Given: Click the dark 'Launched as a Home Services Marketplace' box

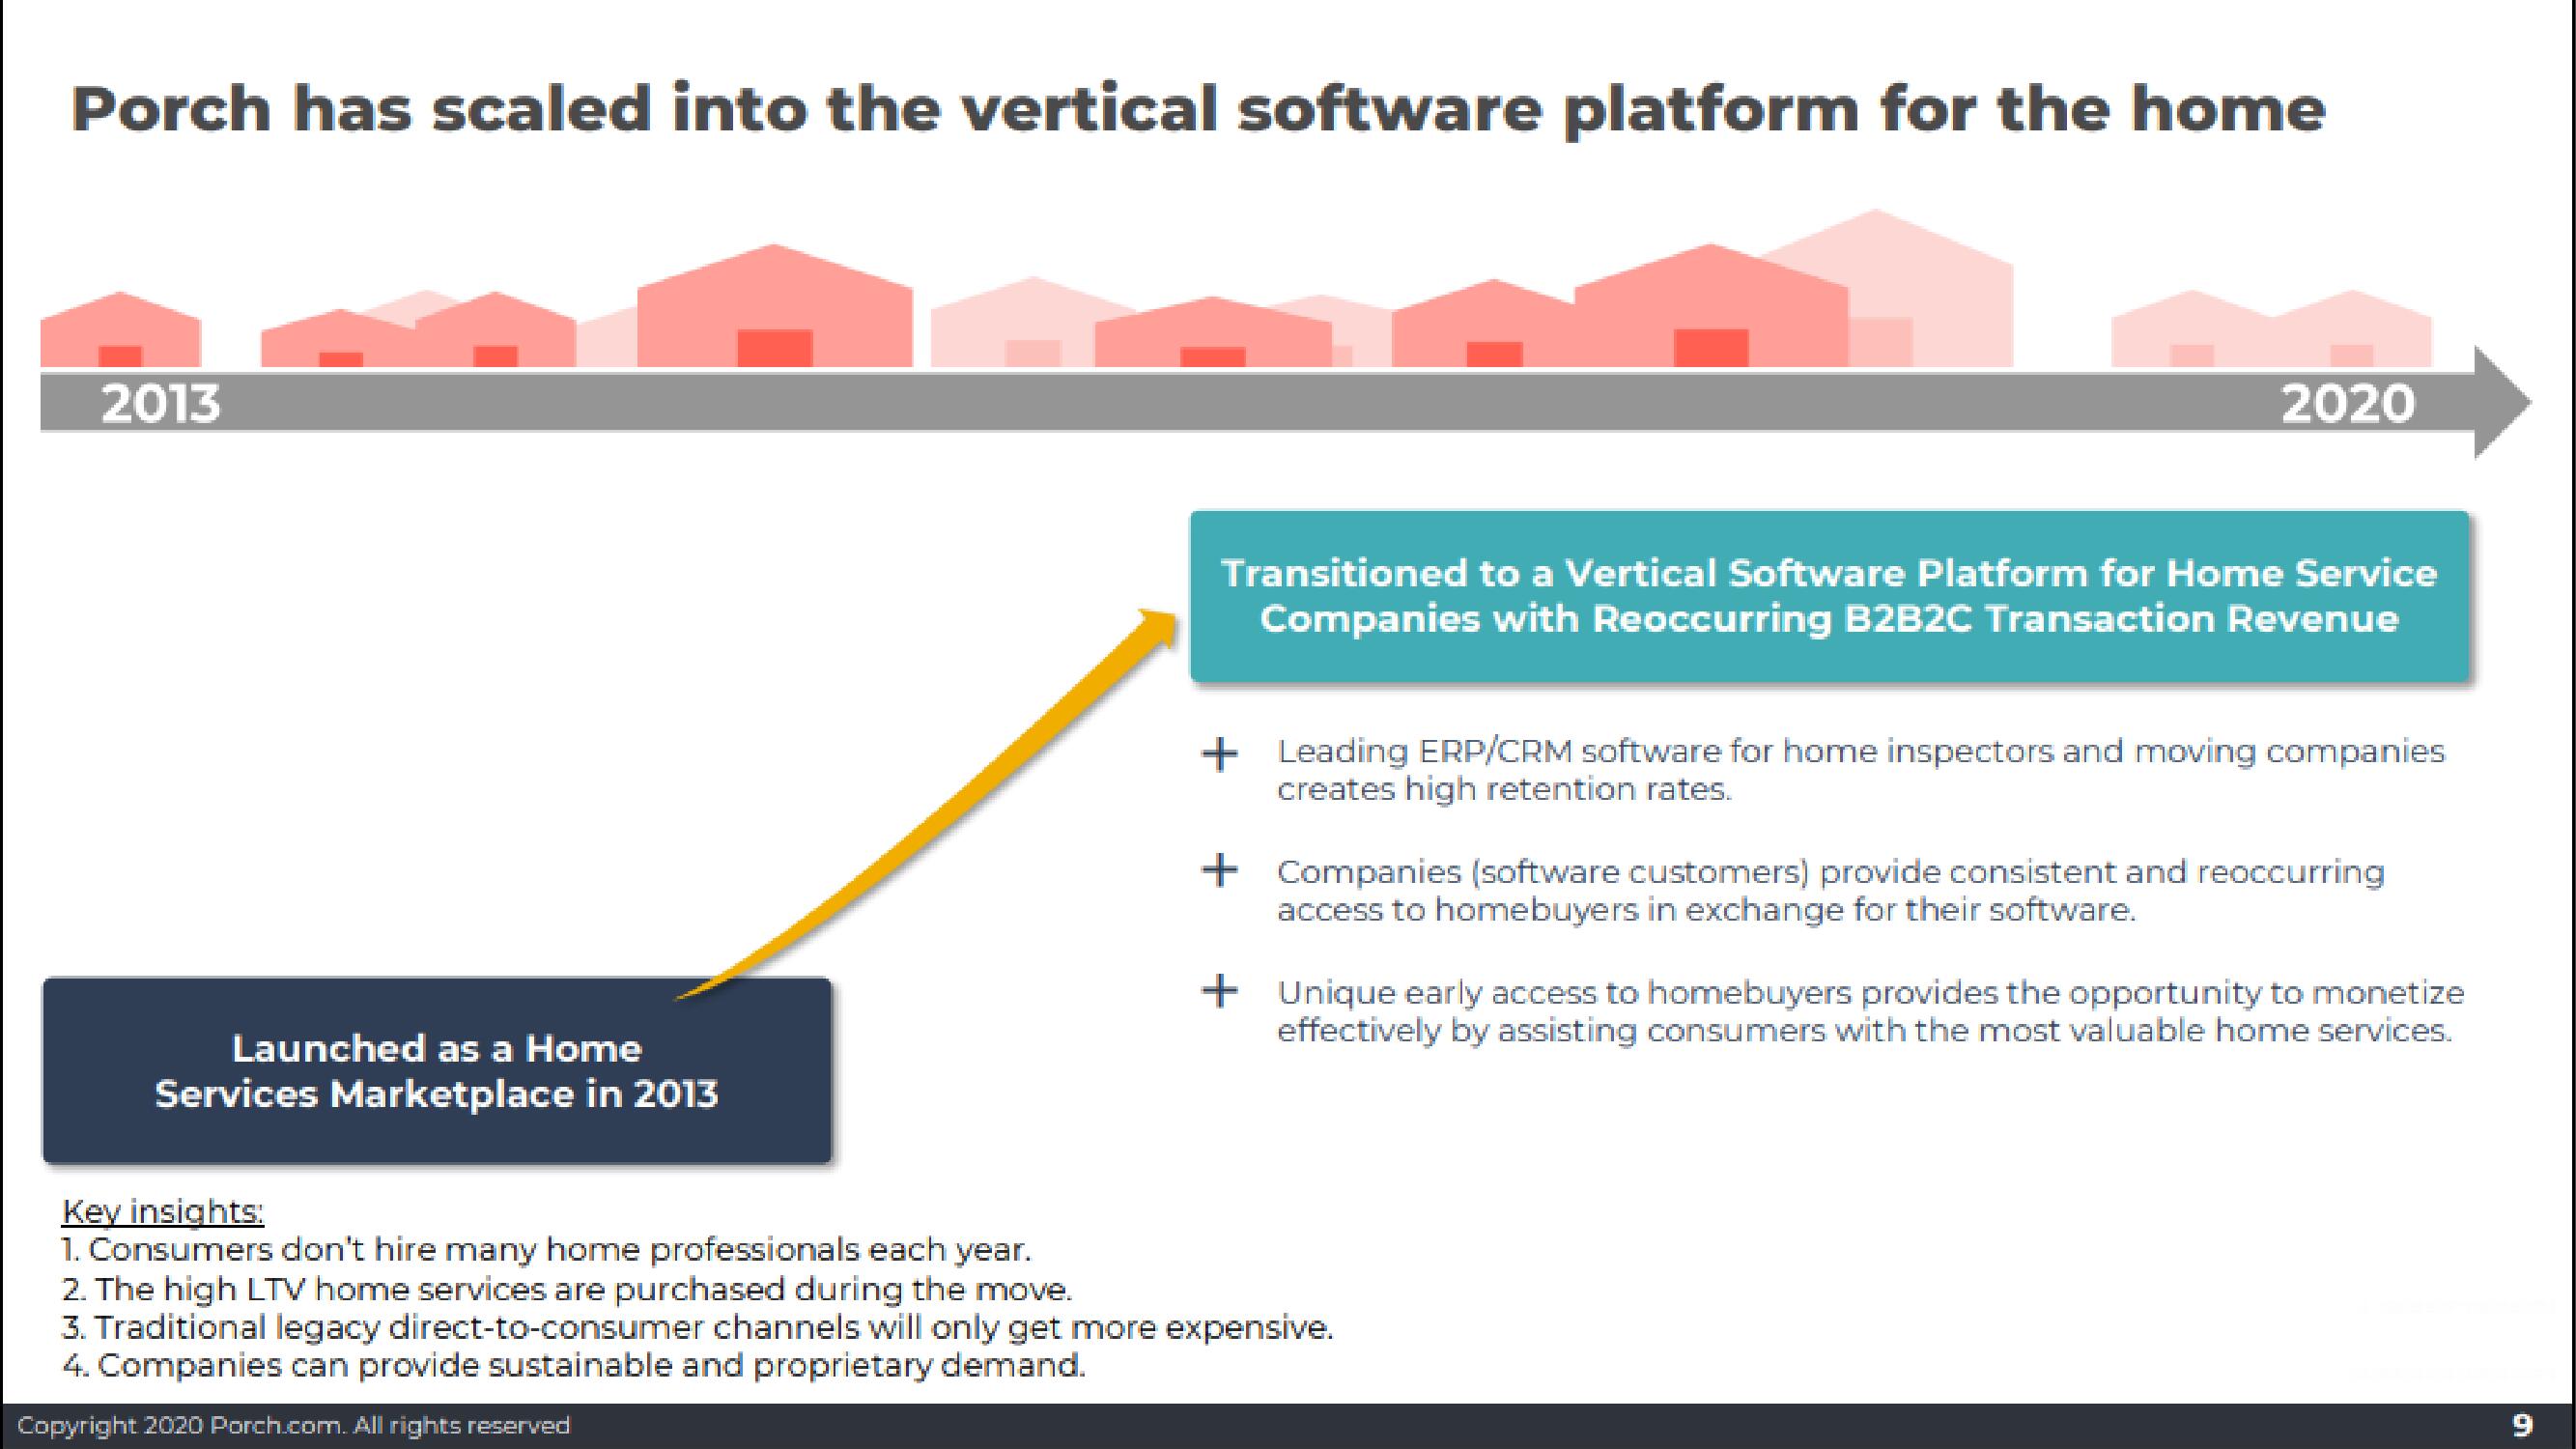Looking at the screenshot, I should pyautogui.click(x=437, y=1070).
